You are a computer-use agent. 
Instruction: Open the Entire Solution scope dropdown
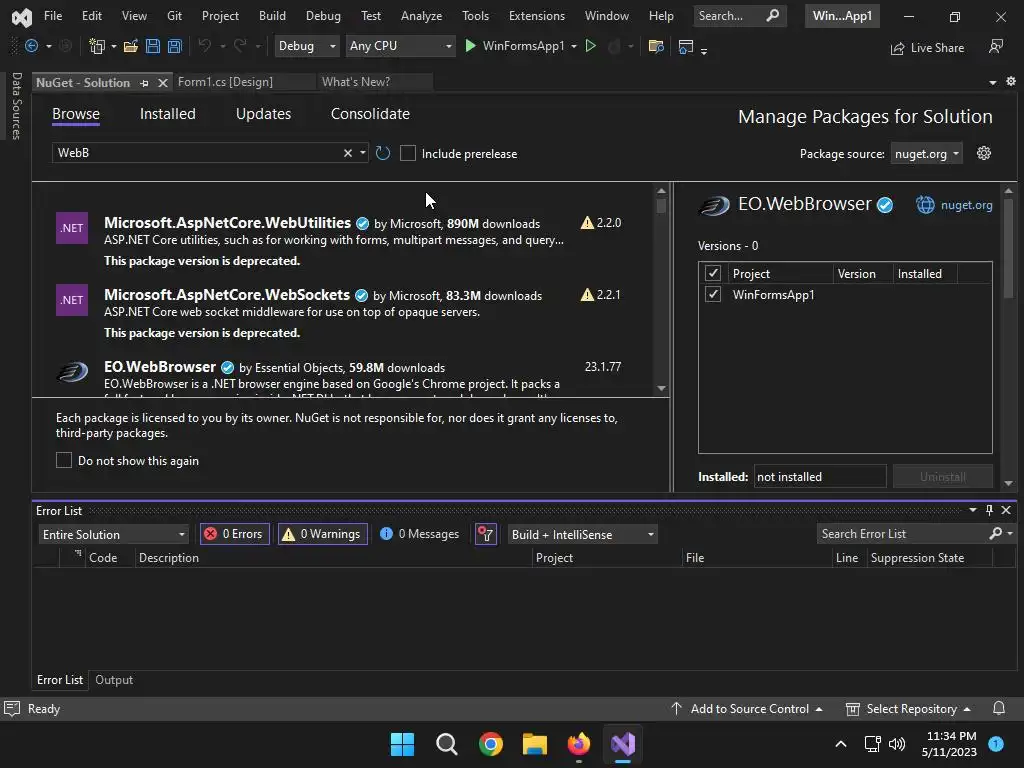click(x=114, y=534)
